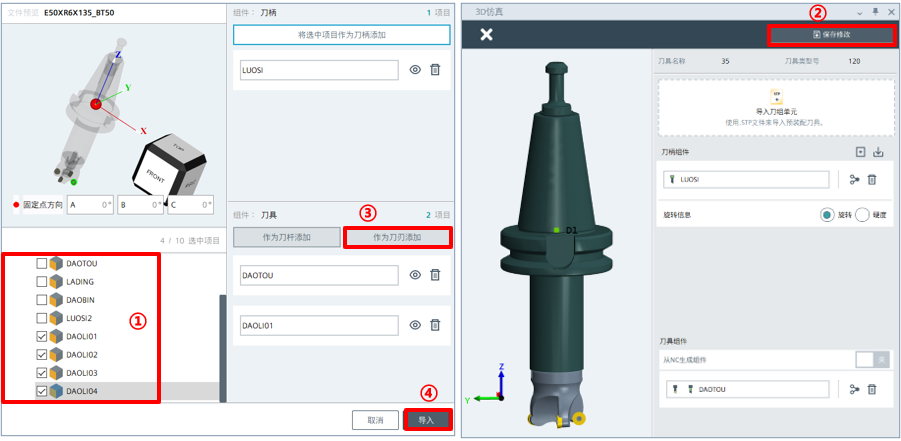Click the STP import file icon

coord(776,95)
